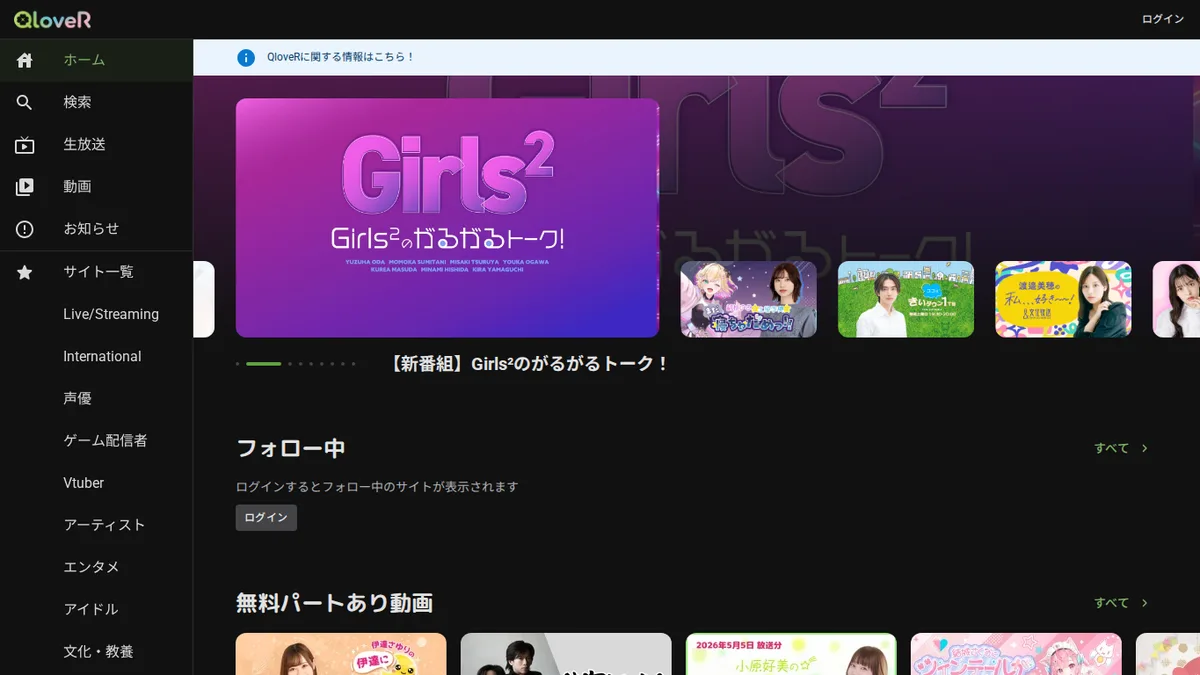Click the live broadcast TV icon
This screenshot has width=1200, height=675.
click(x=25, y=145)
